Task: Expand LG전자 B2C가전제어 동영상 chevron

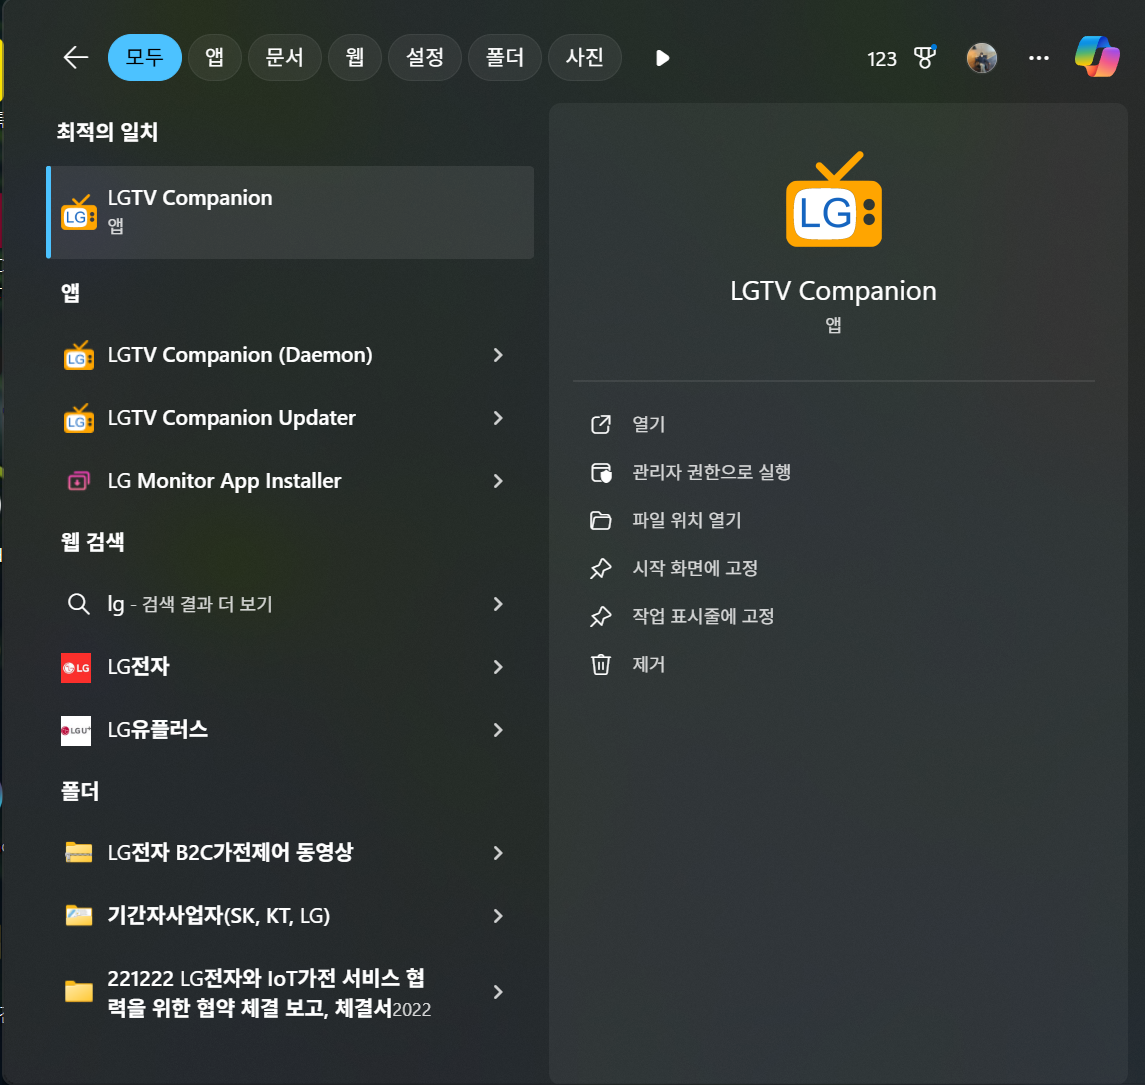Action: tap(498, 853)
